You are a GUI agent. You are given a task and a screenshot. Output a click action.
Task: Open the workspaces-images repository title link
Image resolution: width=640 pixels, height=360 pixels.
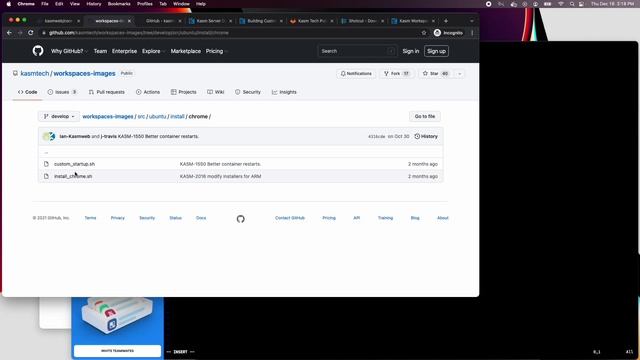(84, 73)
